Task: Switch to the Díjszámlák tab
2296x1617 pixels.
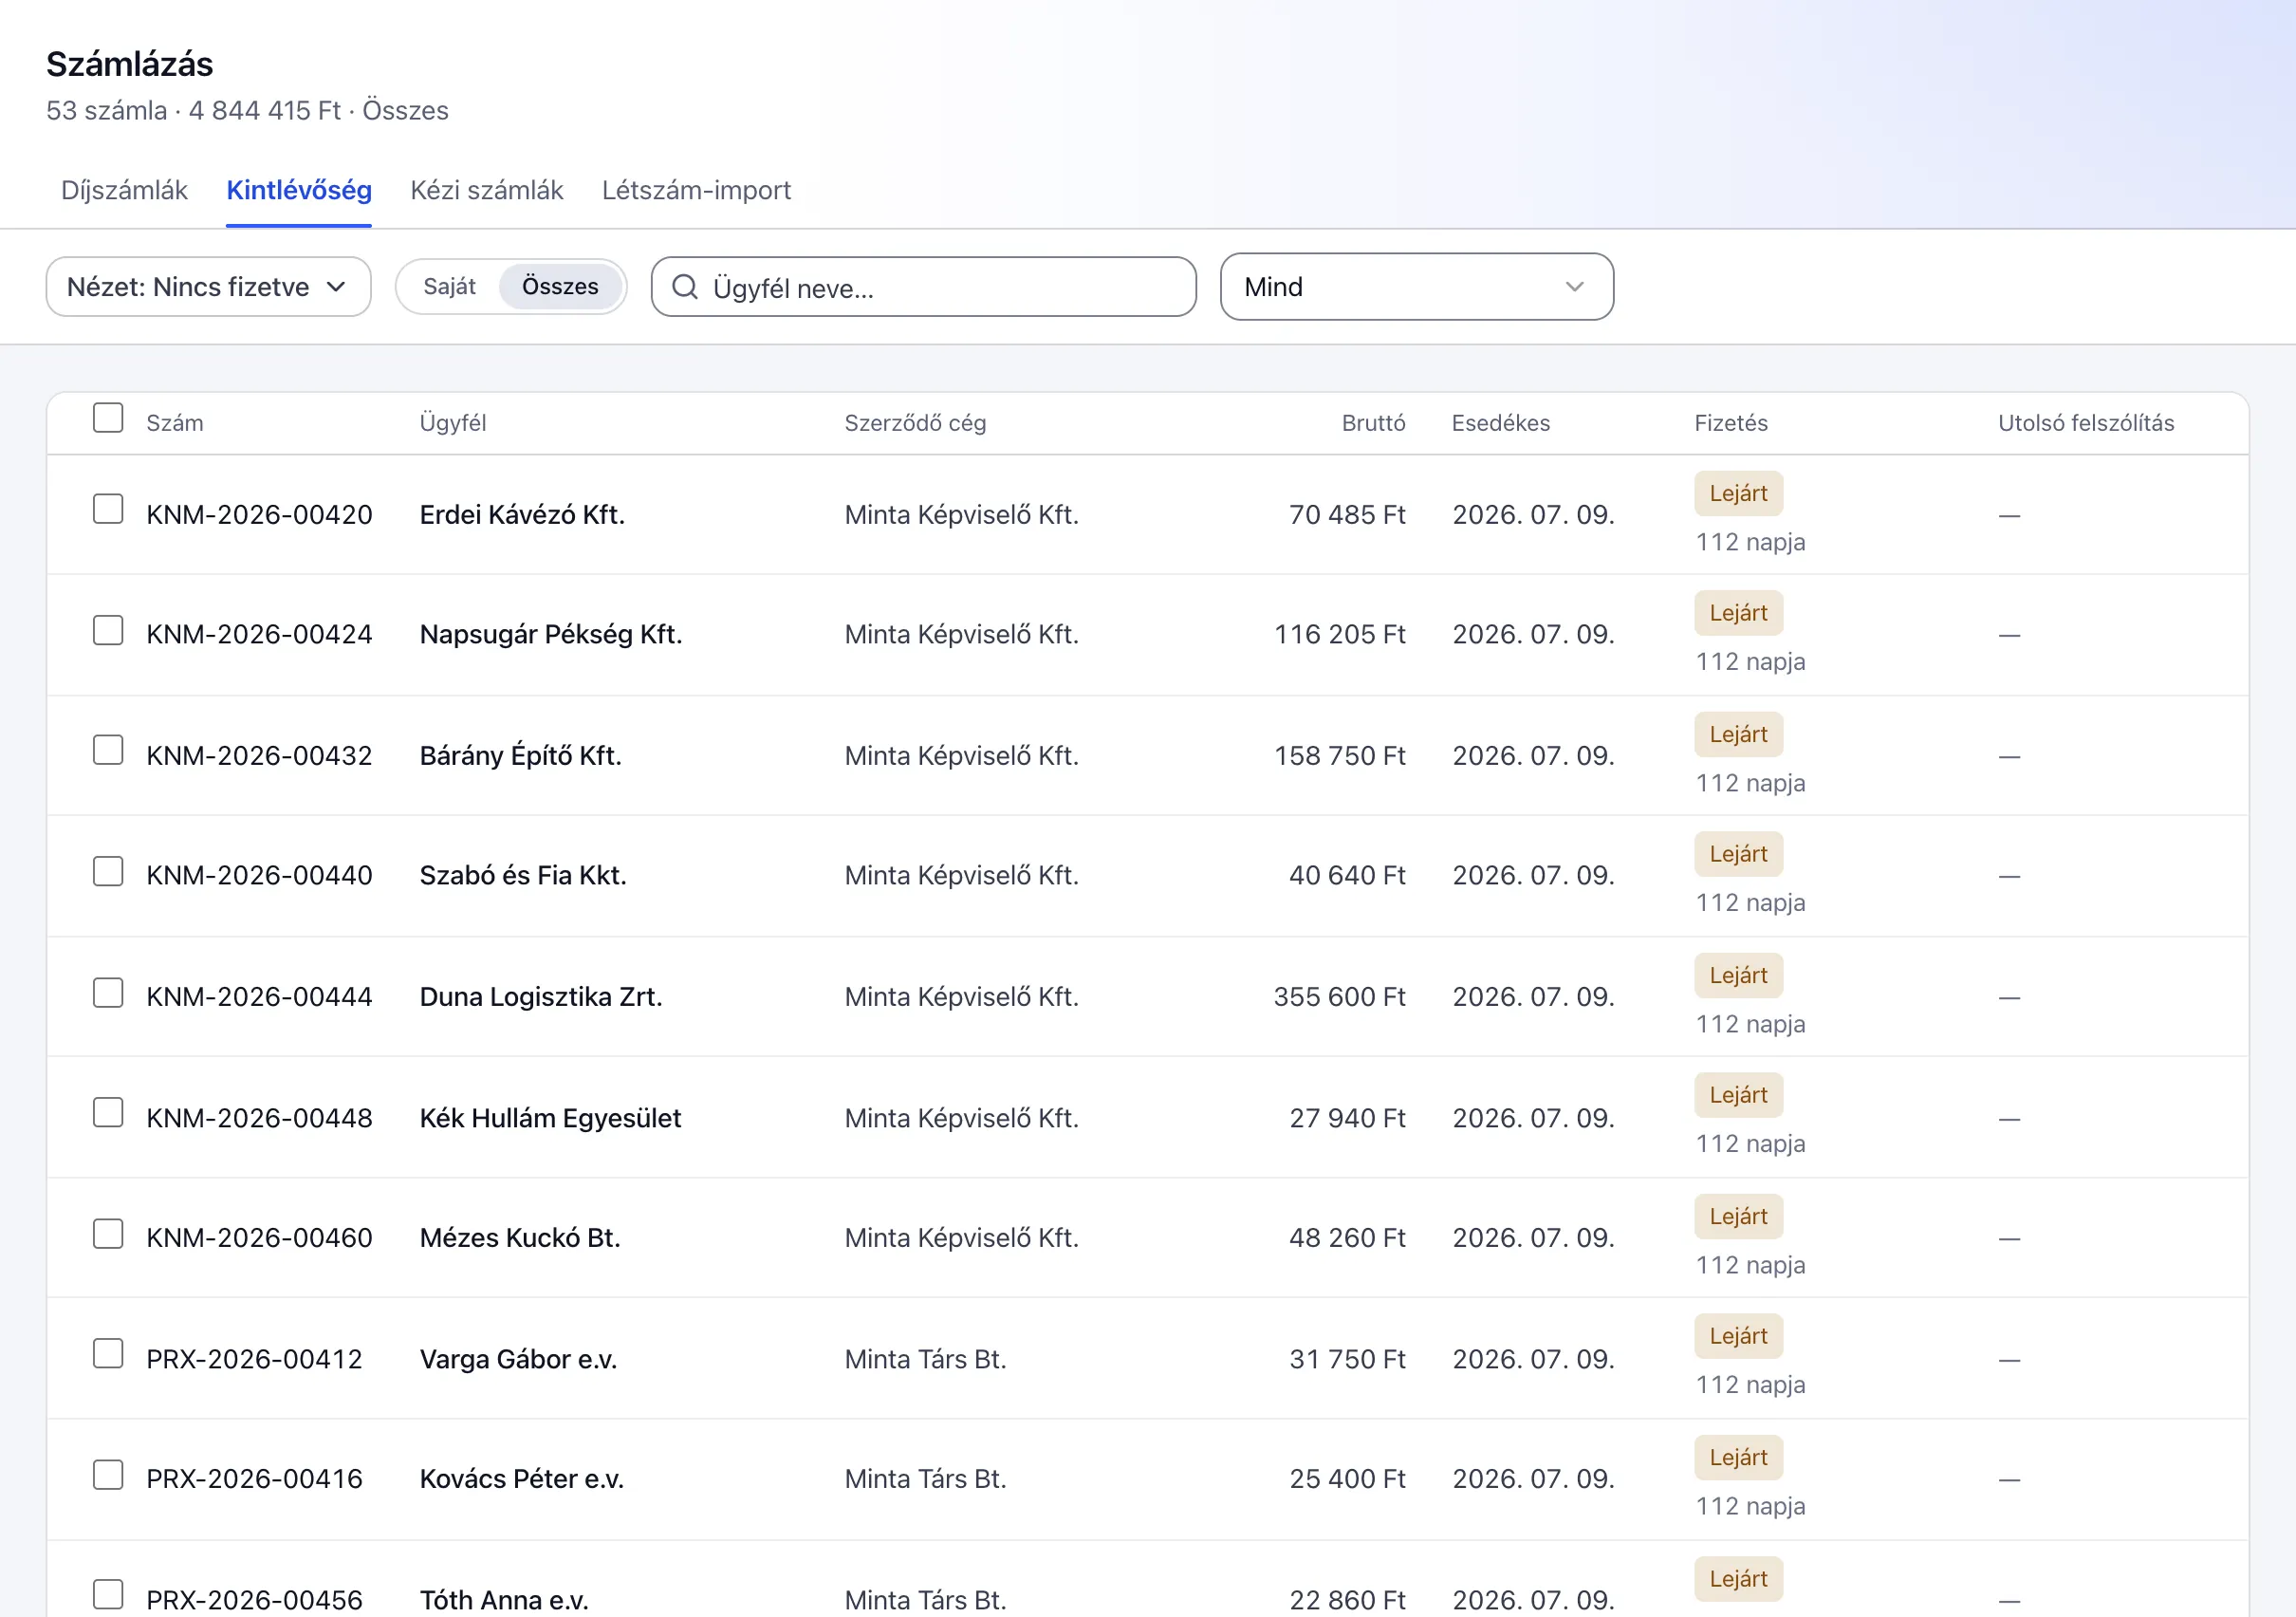Action: pos(124,190)
